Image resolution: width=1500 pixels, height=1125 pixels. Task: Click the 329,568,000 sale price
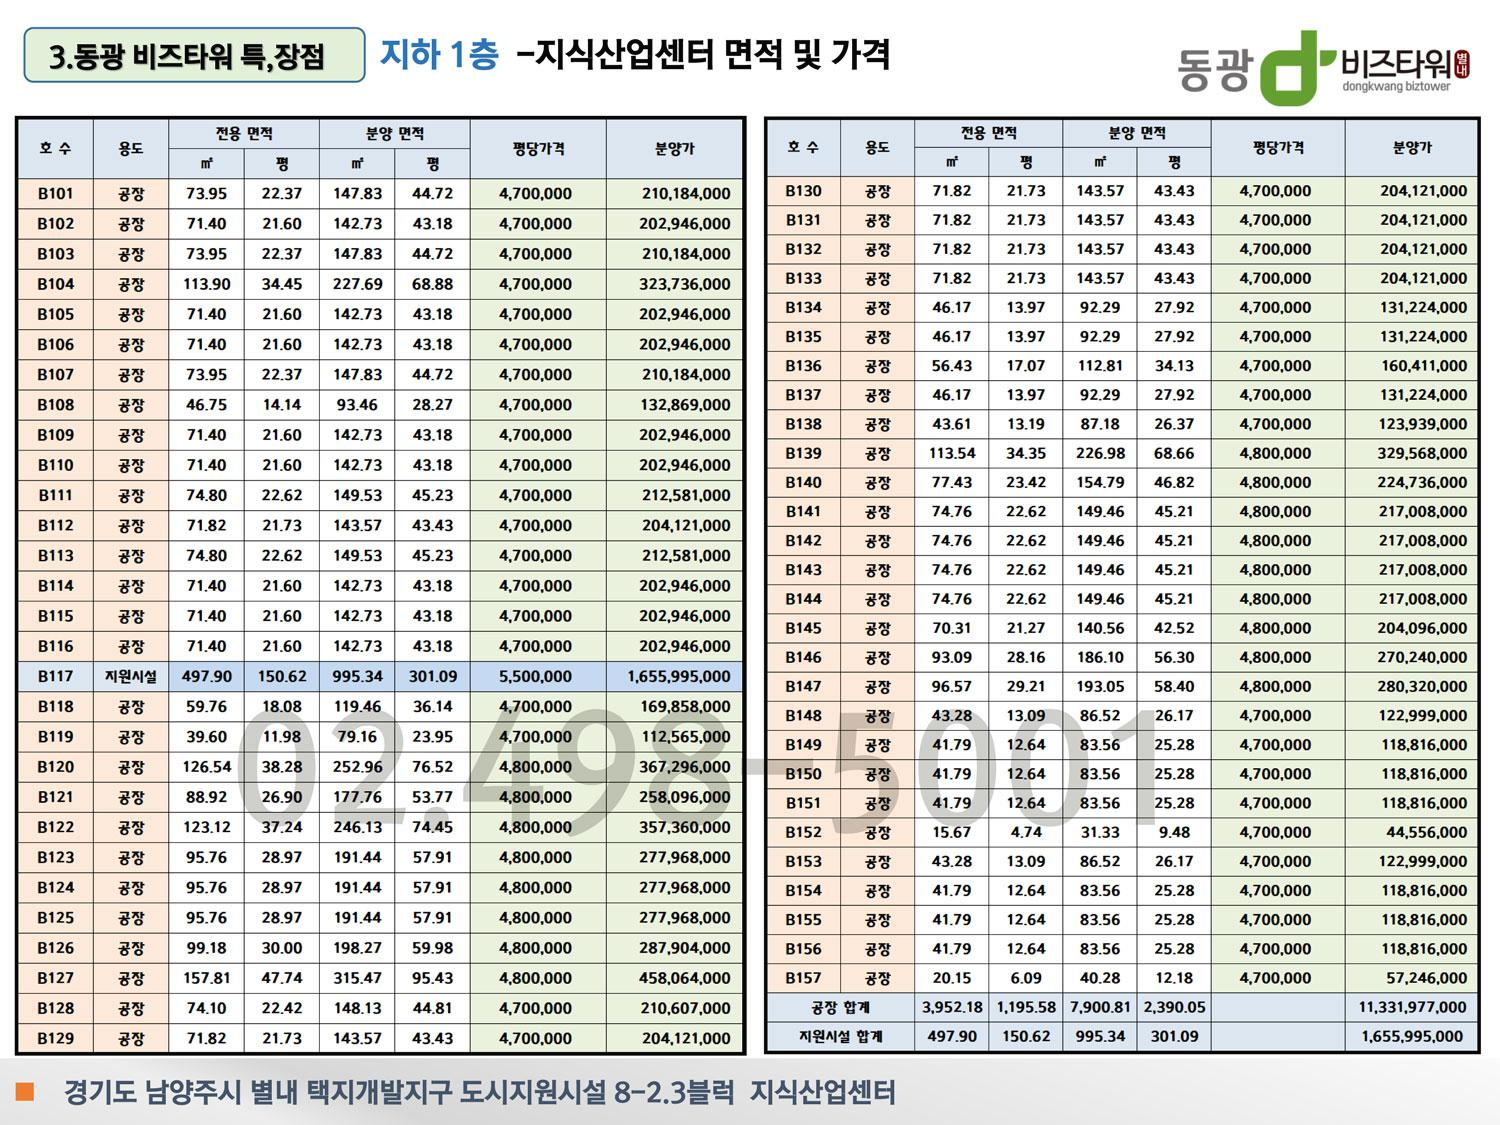click(1422, 453)
